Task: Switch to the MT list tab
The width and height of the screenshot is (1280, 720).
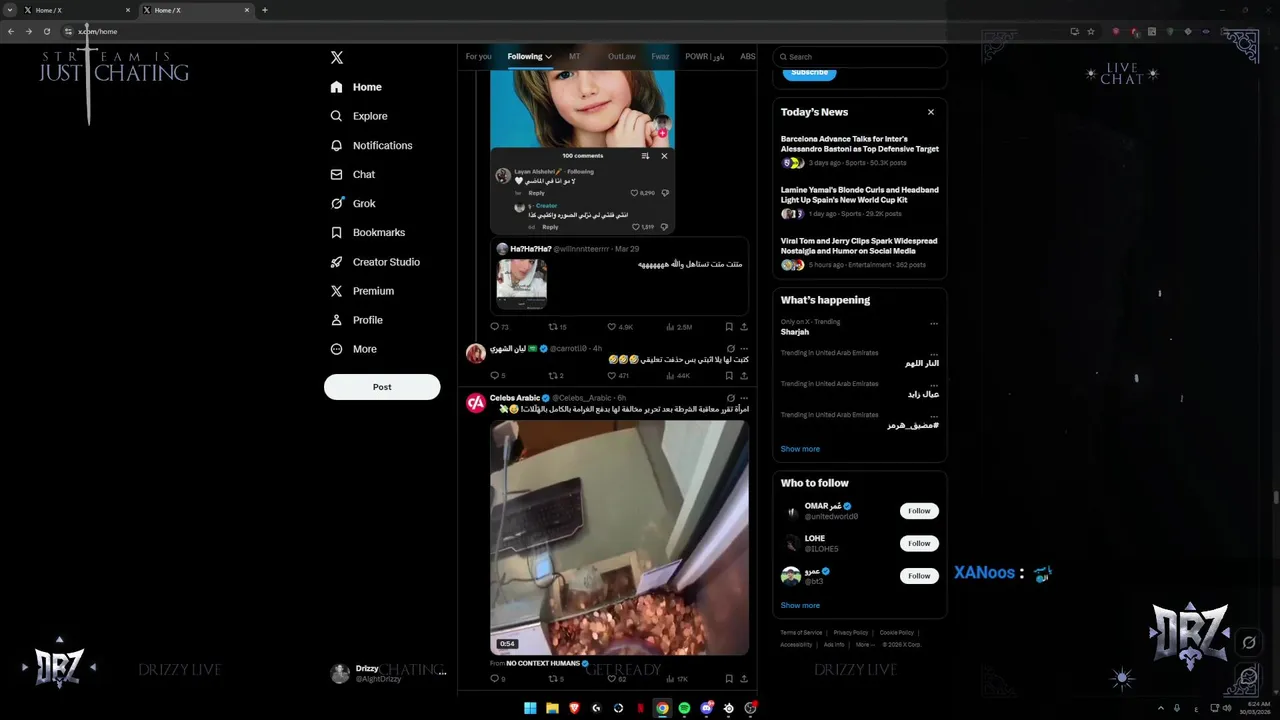Action: (574, 57)
